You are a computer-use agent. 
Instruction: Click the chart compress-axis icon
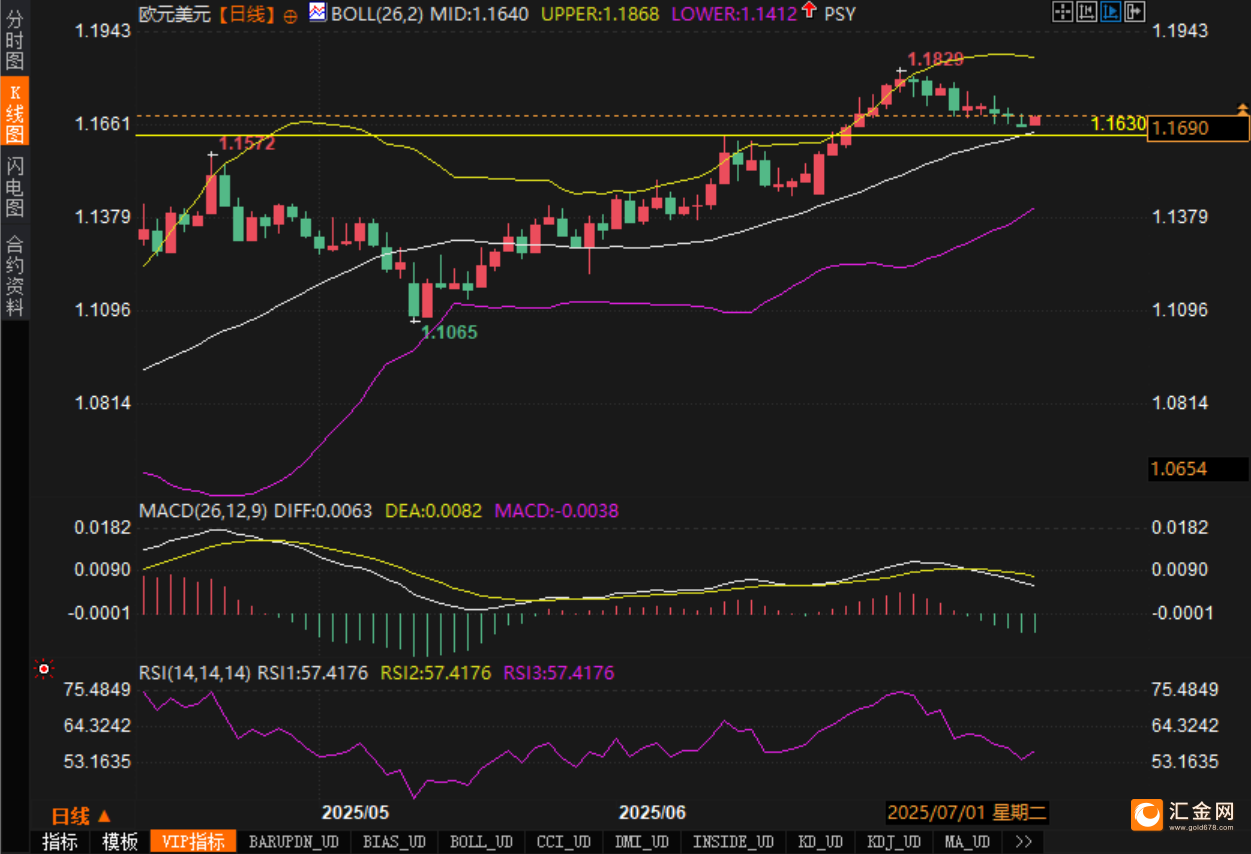click(x=1087, y=11)
